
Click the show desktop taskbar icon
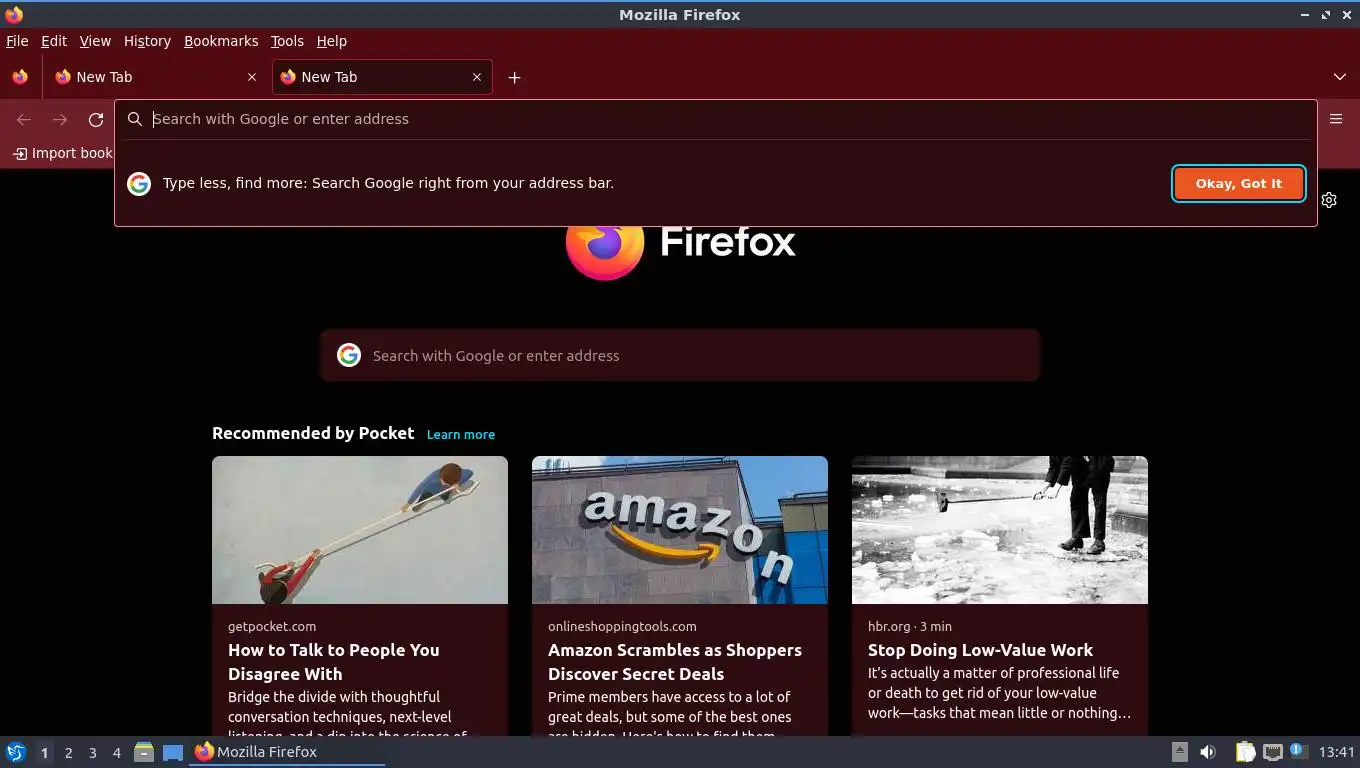coord(173,752)
